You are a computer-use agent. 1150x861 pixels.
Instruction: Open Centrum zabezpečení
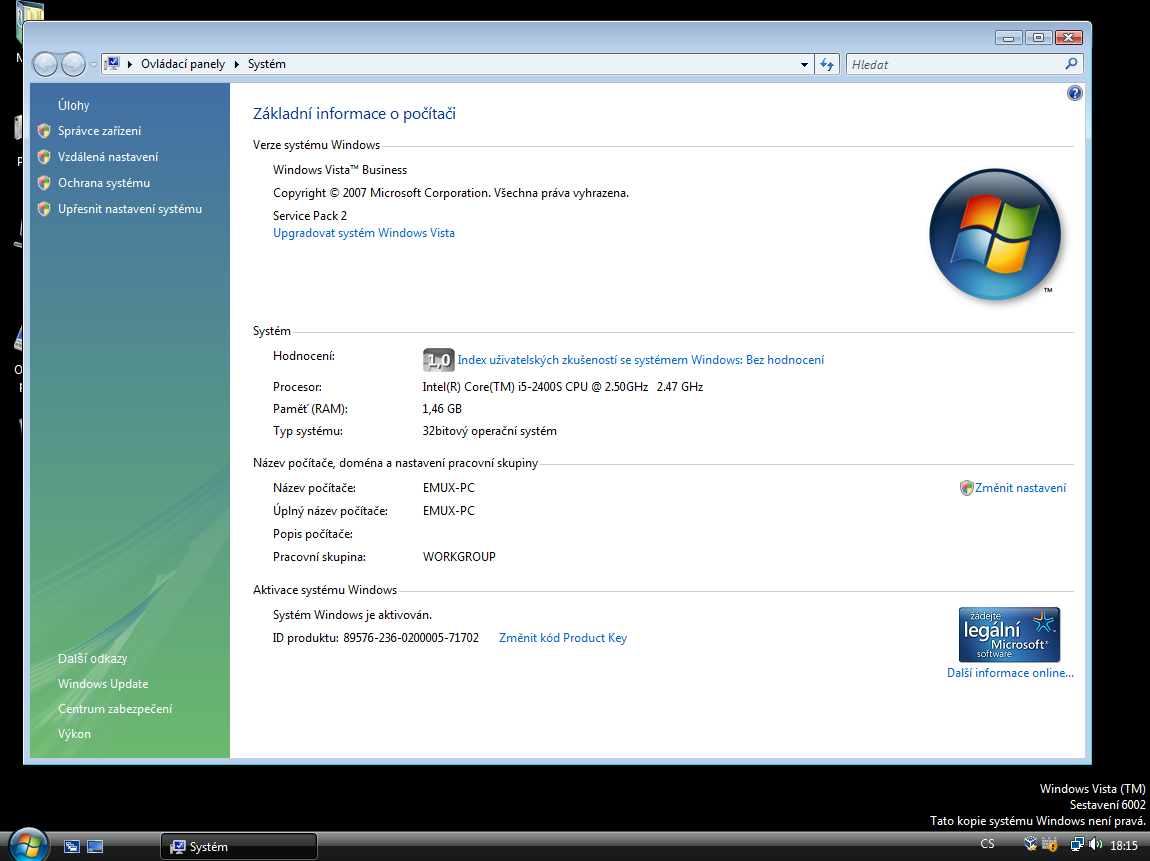(x=115, y=708)
